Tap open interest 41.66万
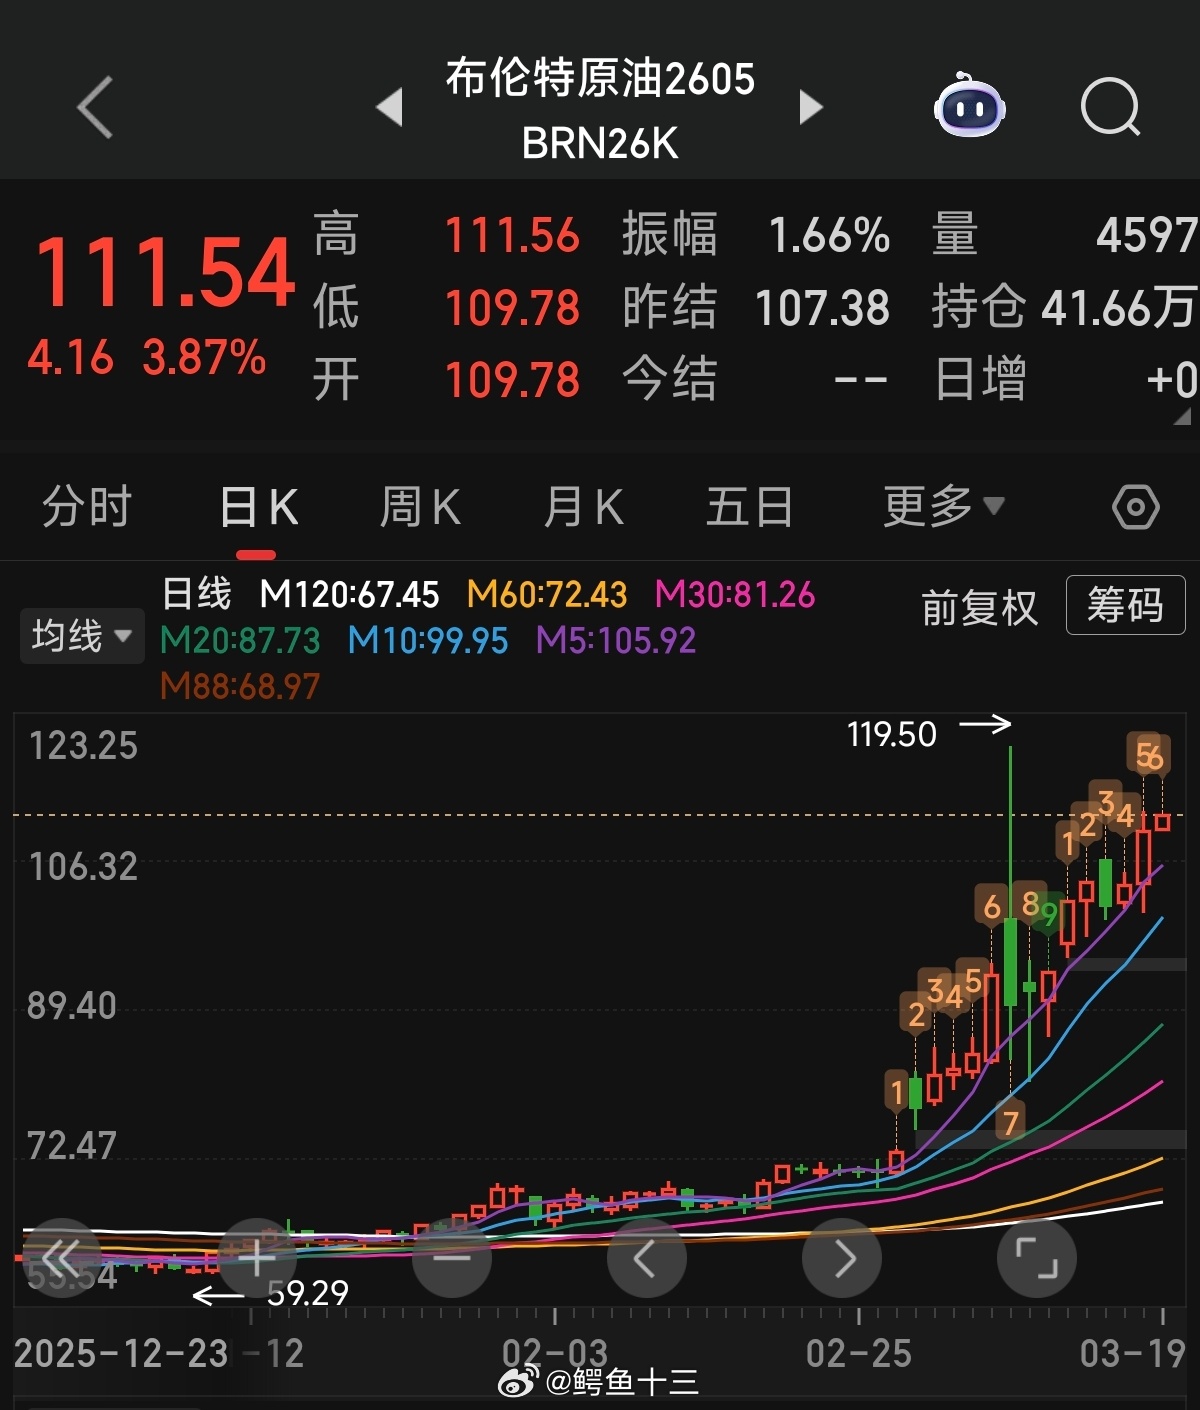 (1119, 308)
